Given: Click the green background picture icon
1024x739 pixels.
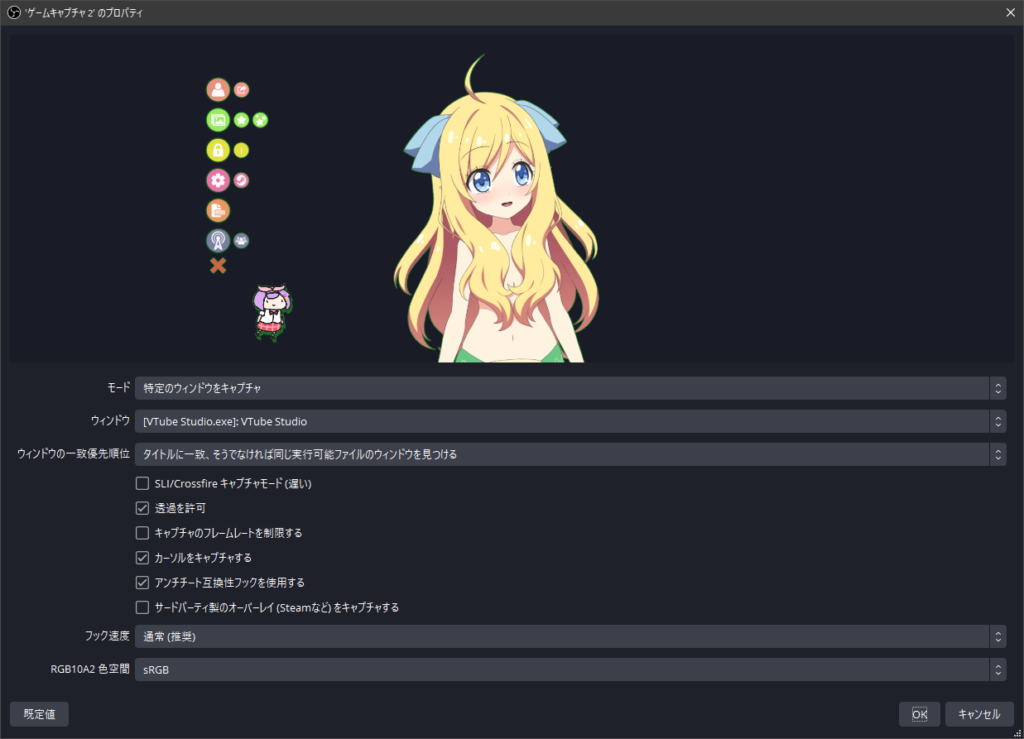Looking at the screenshot, I should [218, 120].
